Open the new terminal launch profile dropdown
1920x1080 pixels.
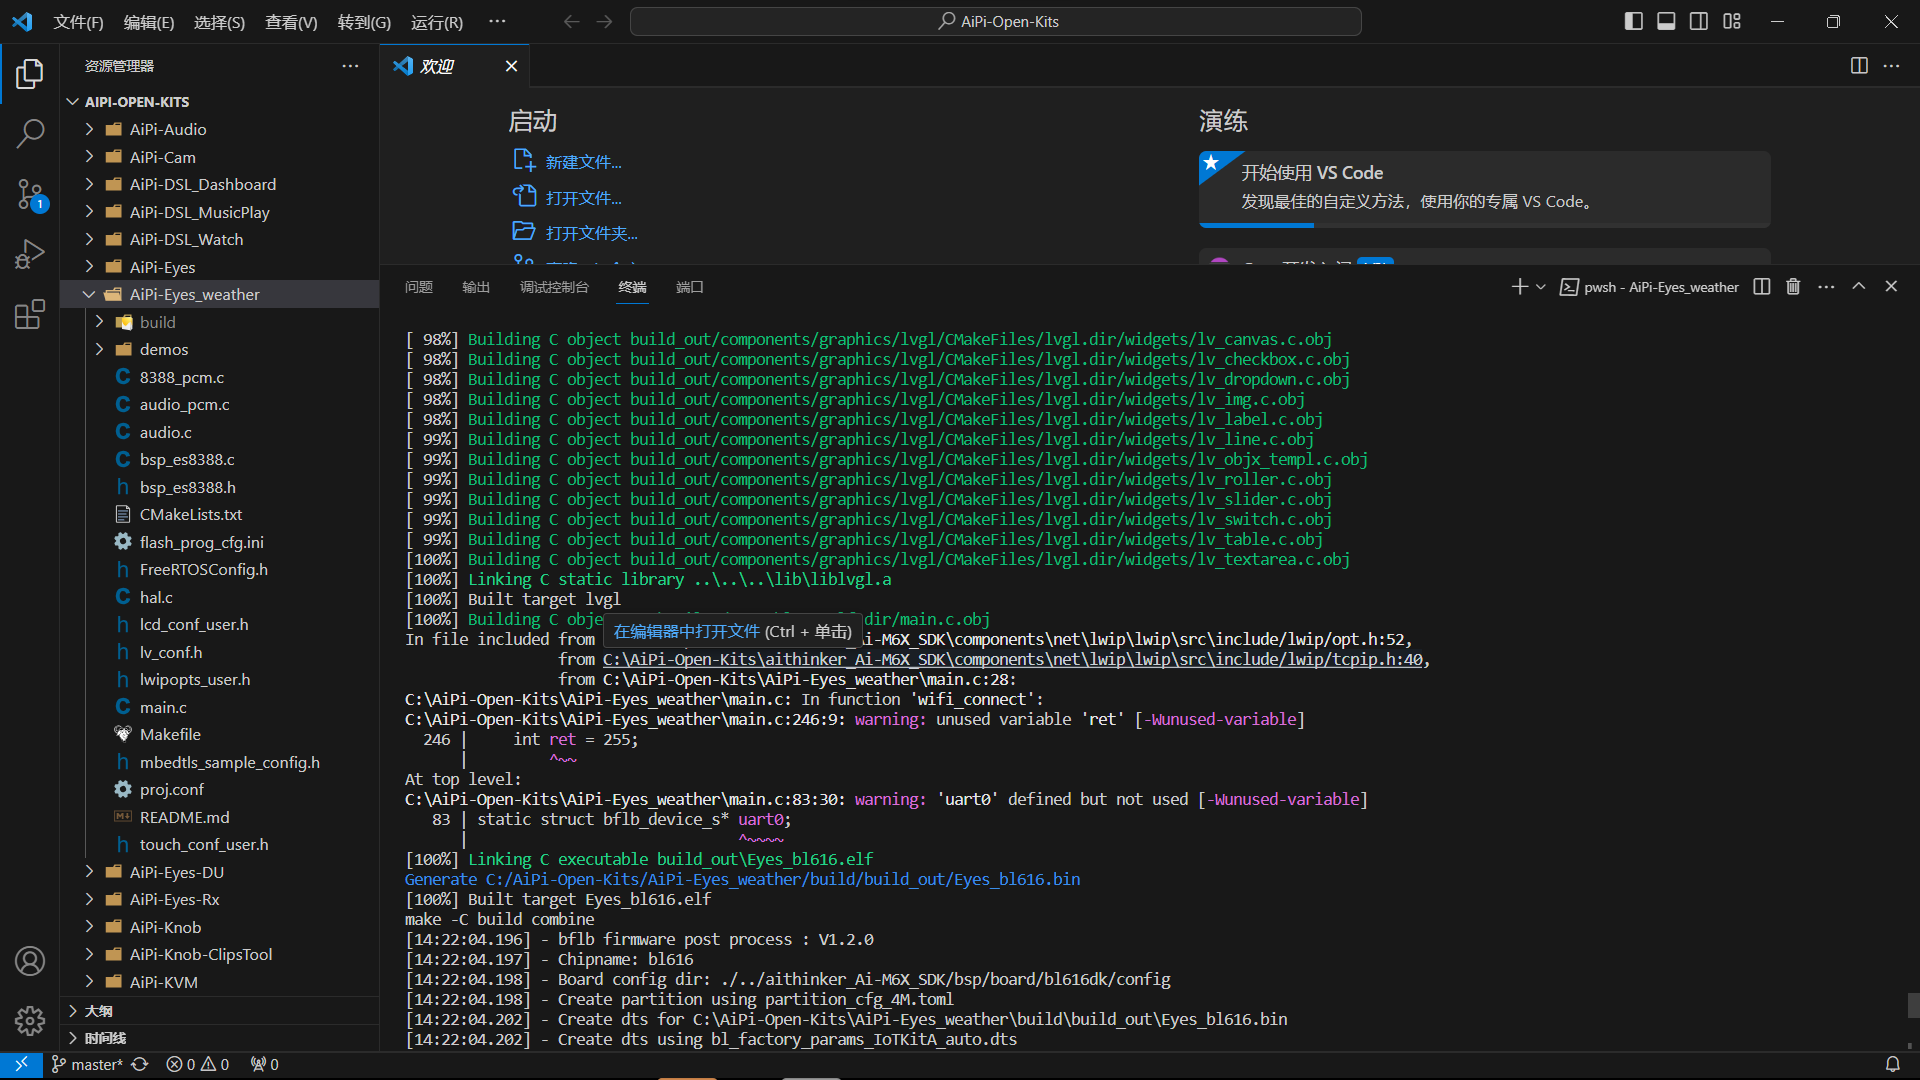(x=1541, y=287)
